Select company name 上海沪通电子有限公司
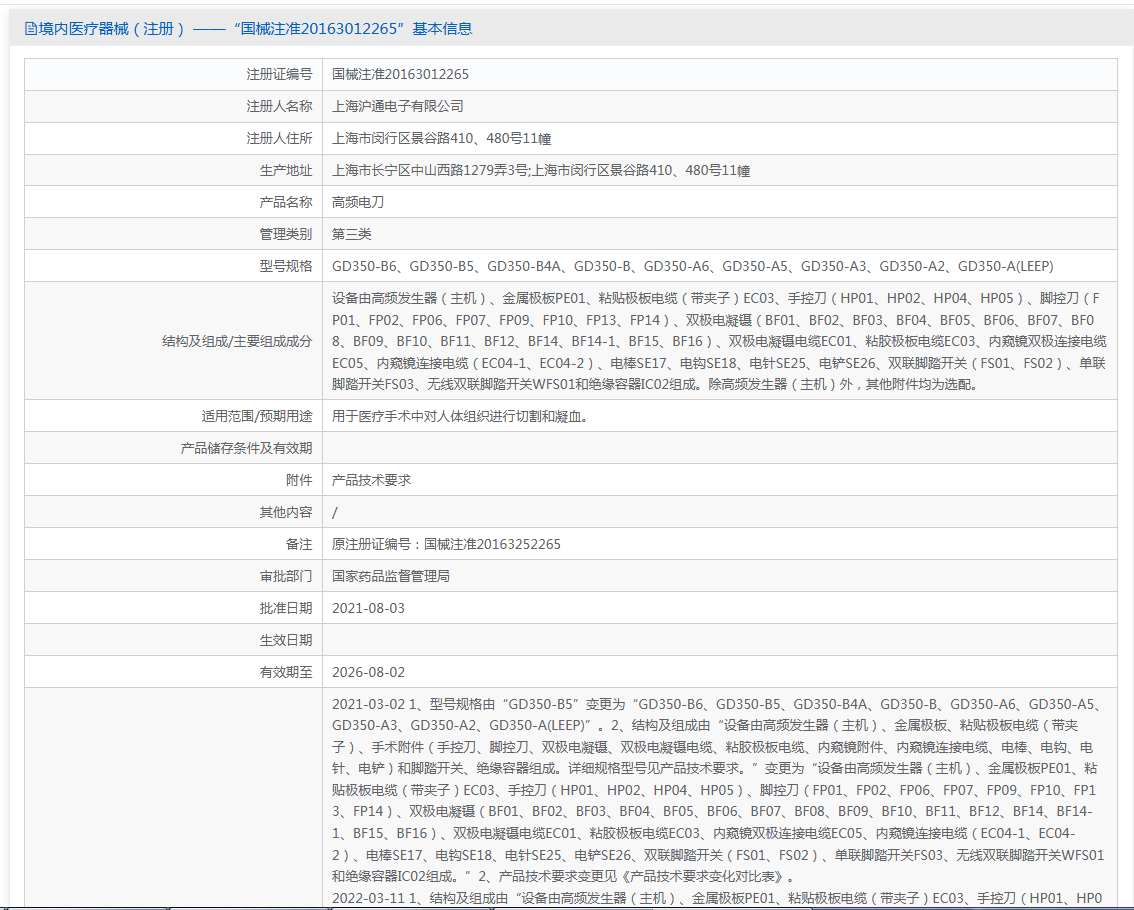The width and height of the screenshot is (1134, 910). coord(398,106)
